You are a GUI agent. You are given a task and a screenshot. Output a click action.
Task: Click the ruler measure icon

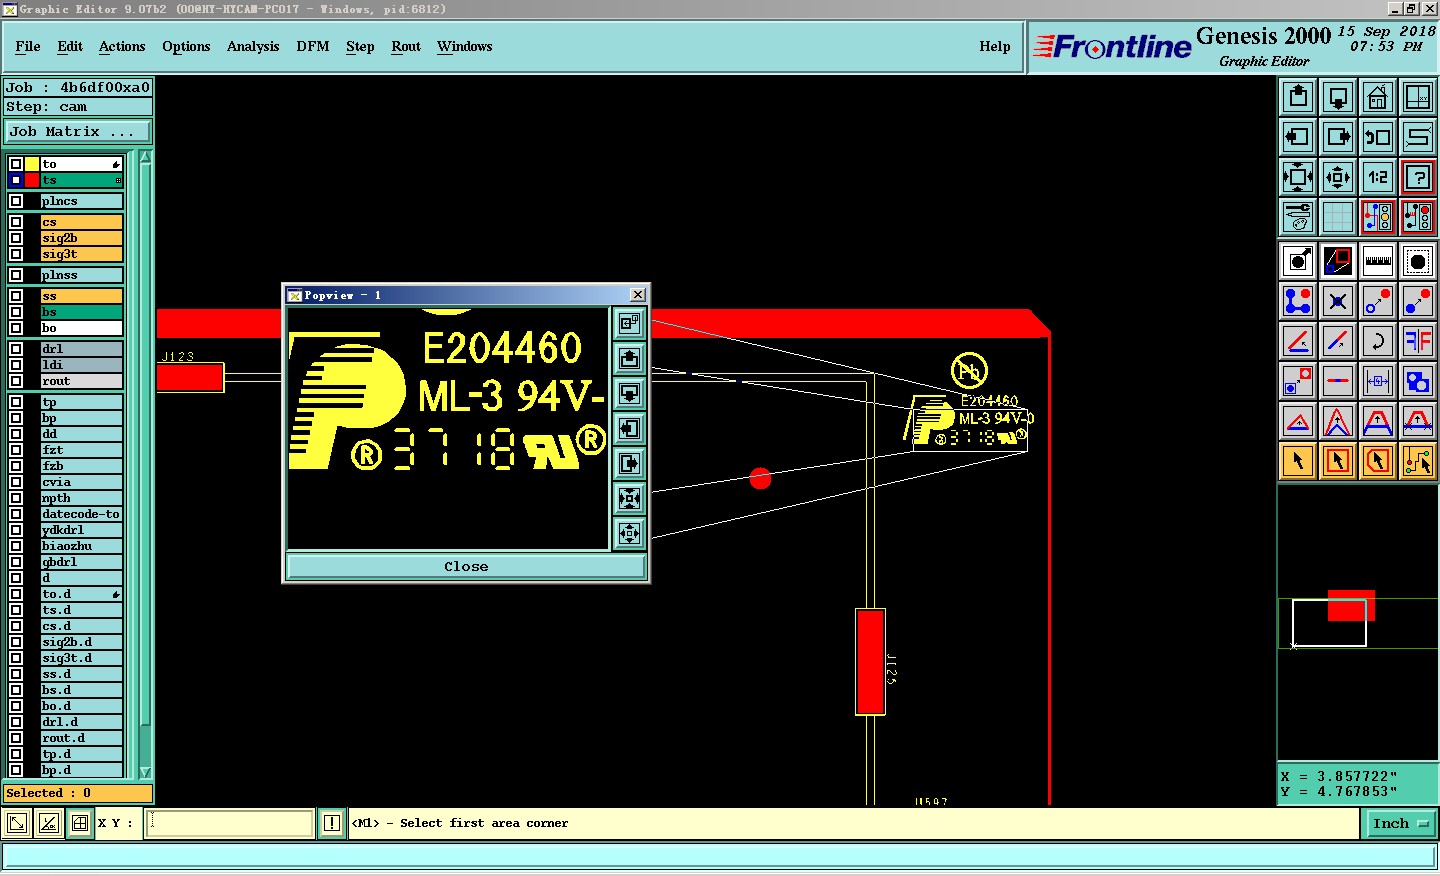(x=1378, y=261)
